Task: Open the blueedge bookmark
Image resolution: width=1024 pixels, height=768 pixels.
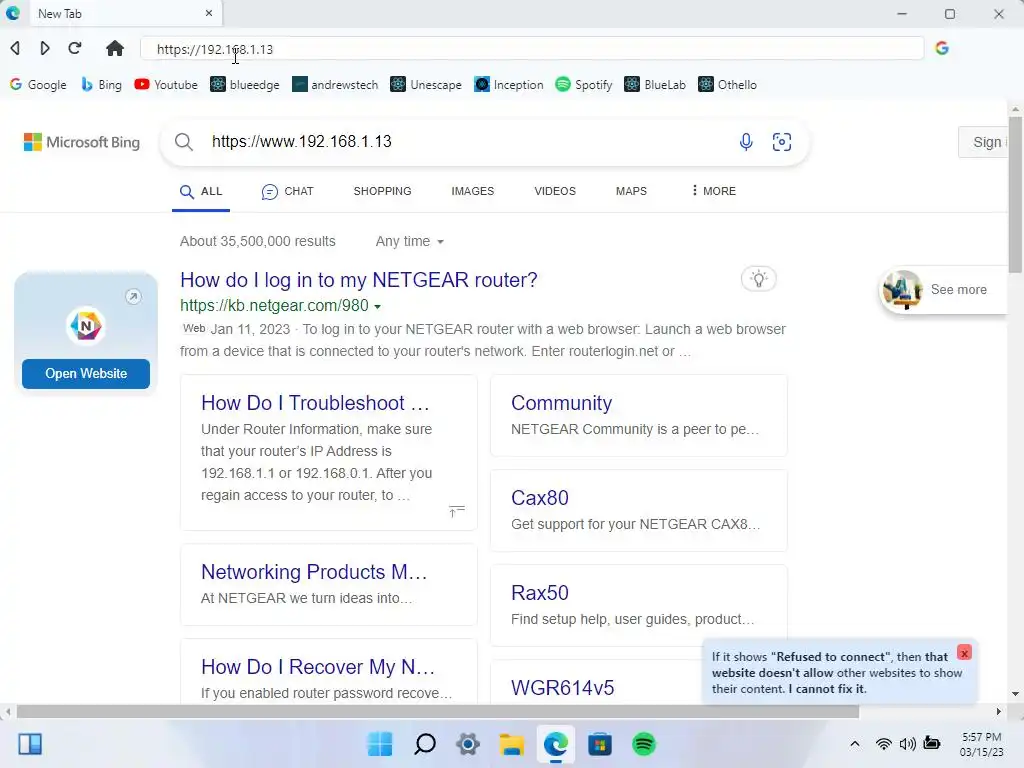Action: (x=245, y=84)
